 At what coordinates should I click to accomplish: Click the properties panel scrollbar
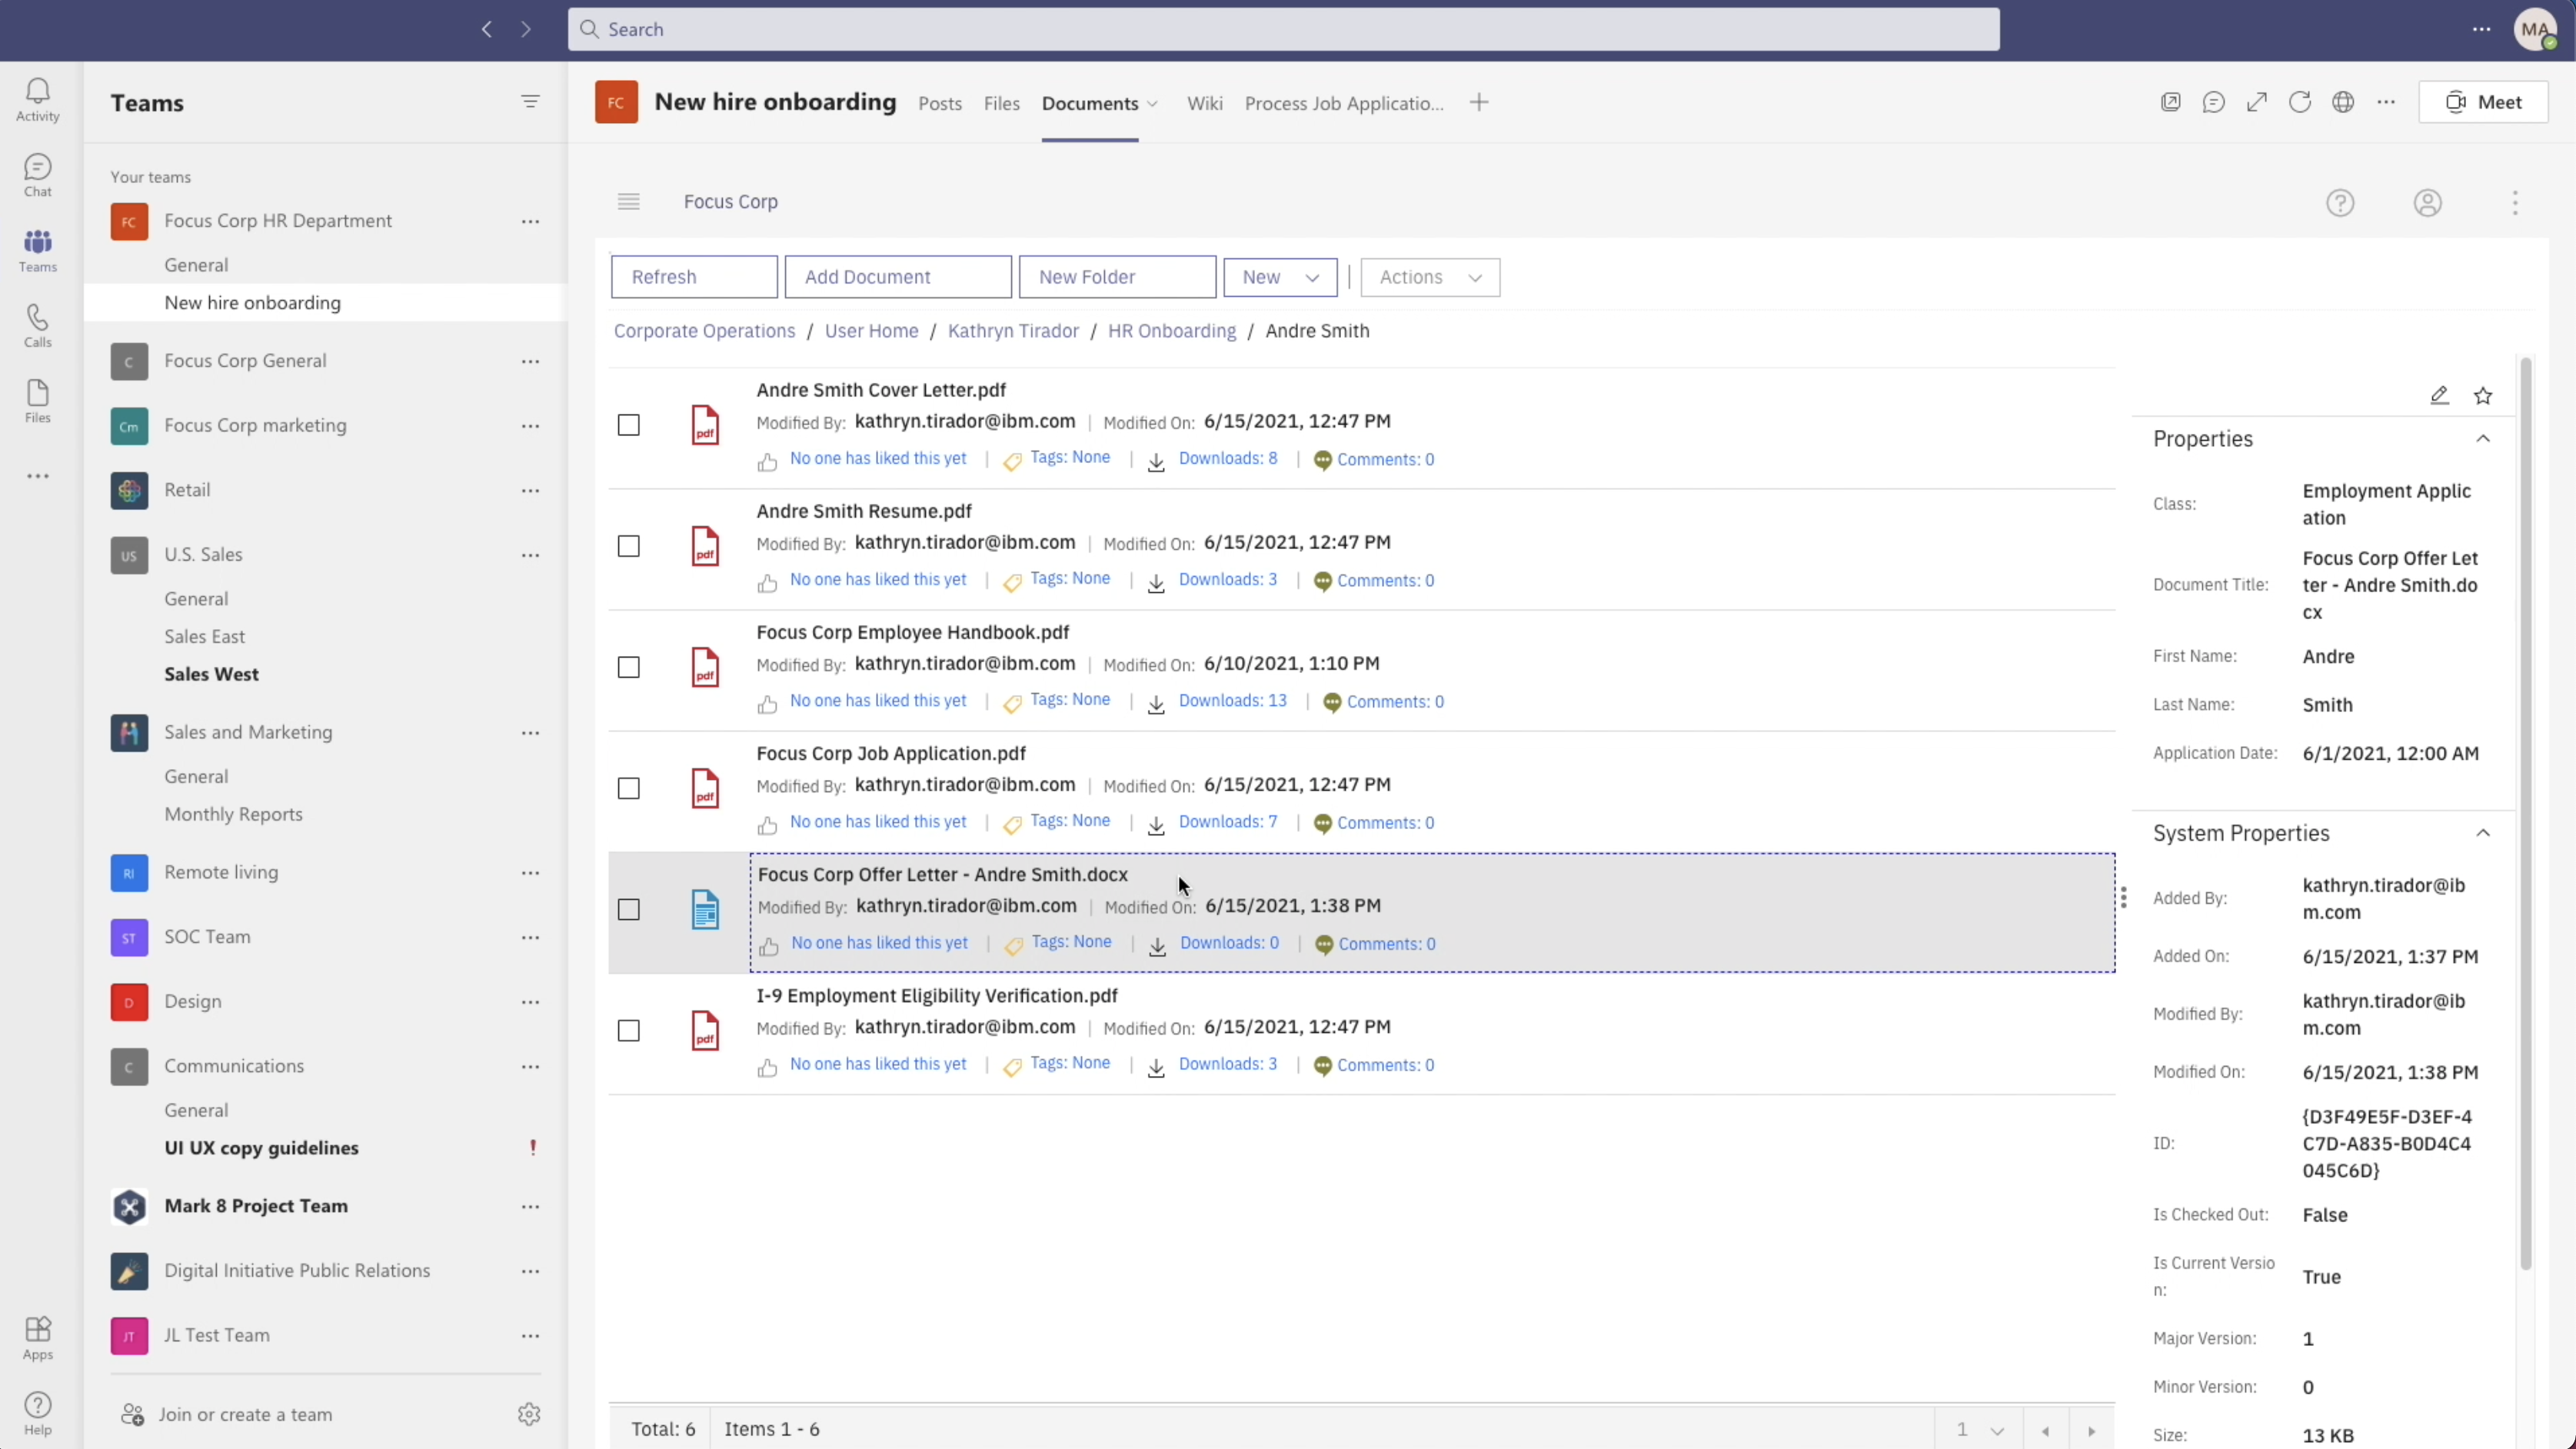point(2525,812)
